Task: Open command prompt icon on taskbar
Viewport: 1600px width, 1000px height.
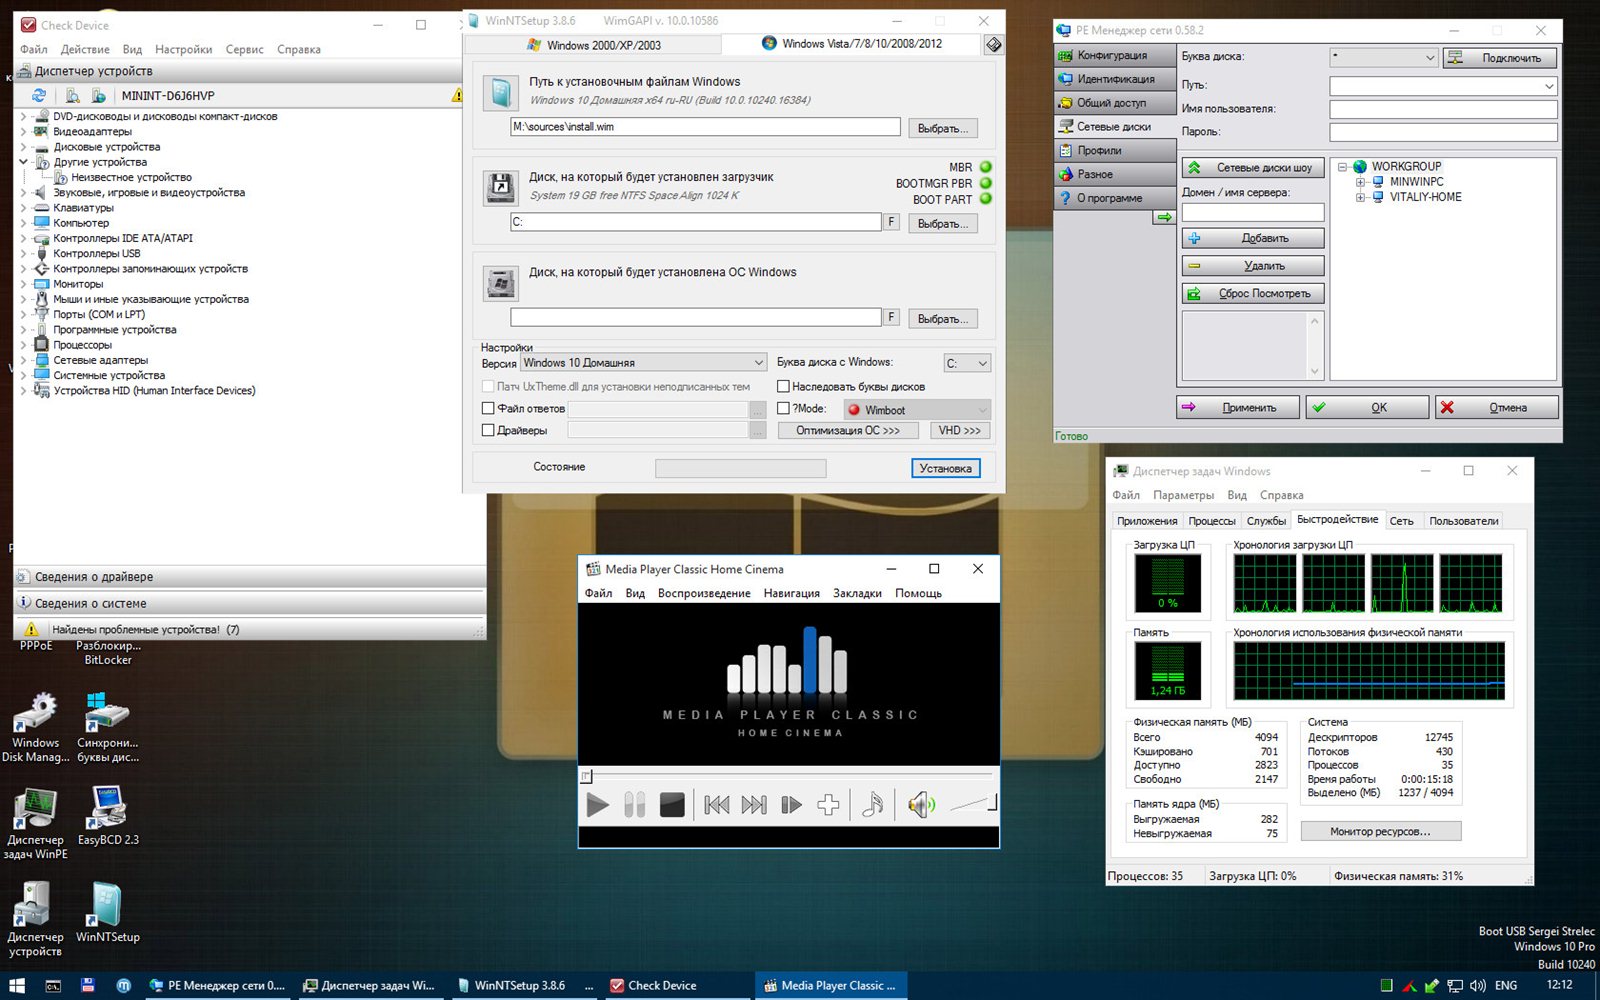Action: tap(53, 985)
